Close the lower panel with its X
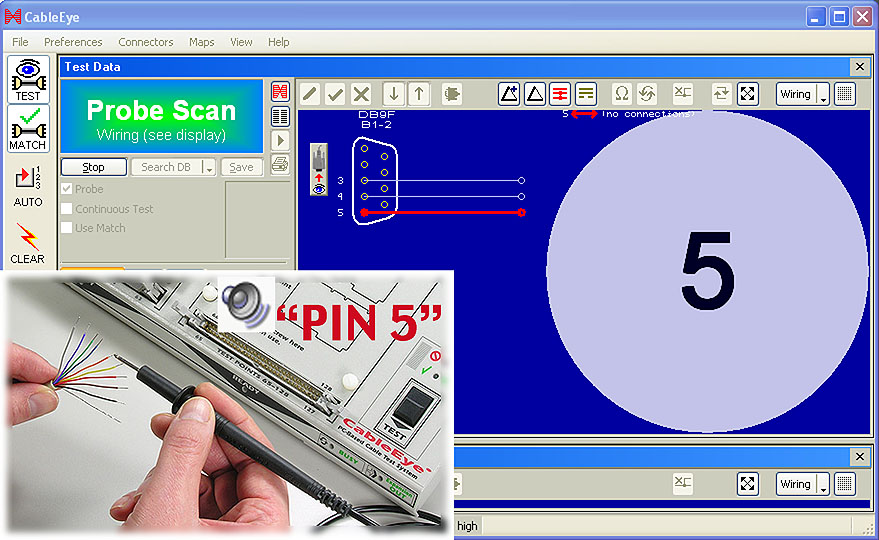879x540 pixels. tap(859, 457)
